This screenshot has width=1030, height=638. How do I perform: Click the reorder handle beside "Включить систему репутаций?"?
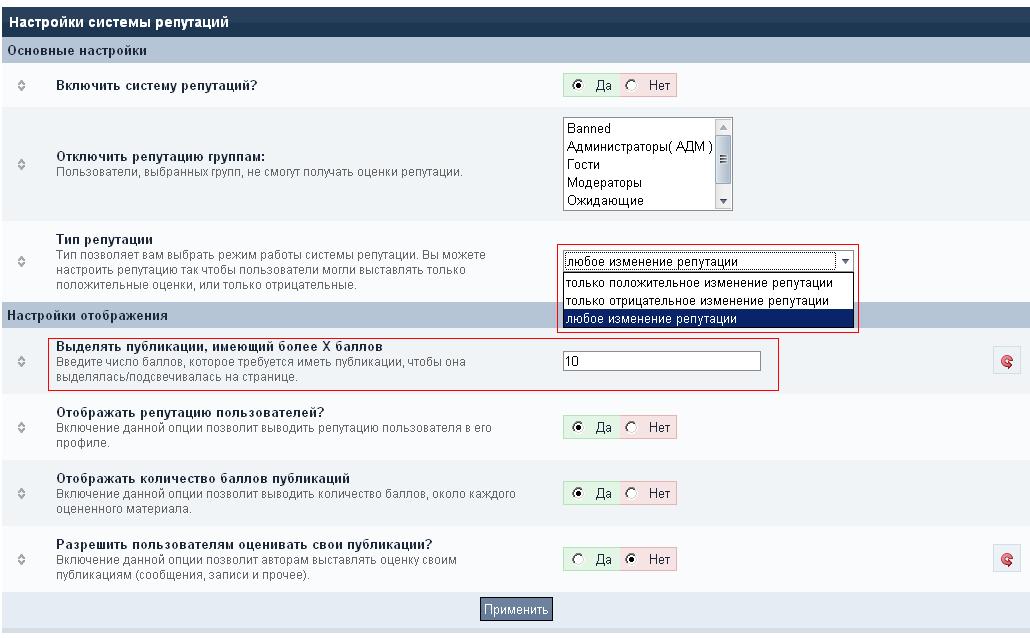coord(22,86)
